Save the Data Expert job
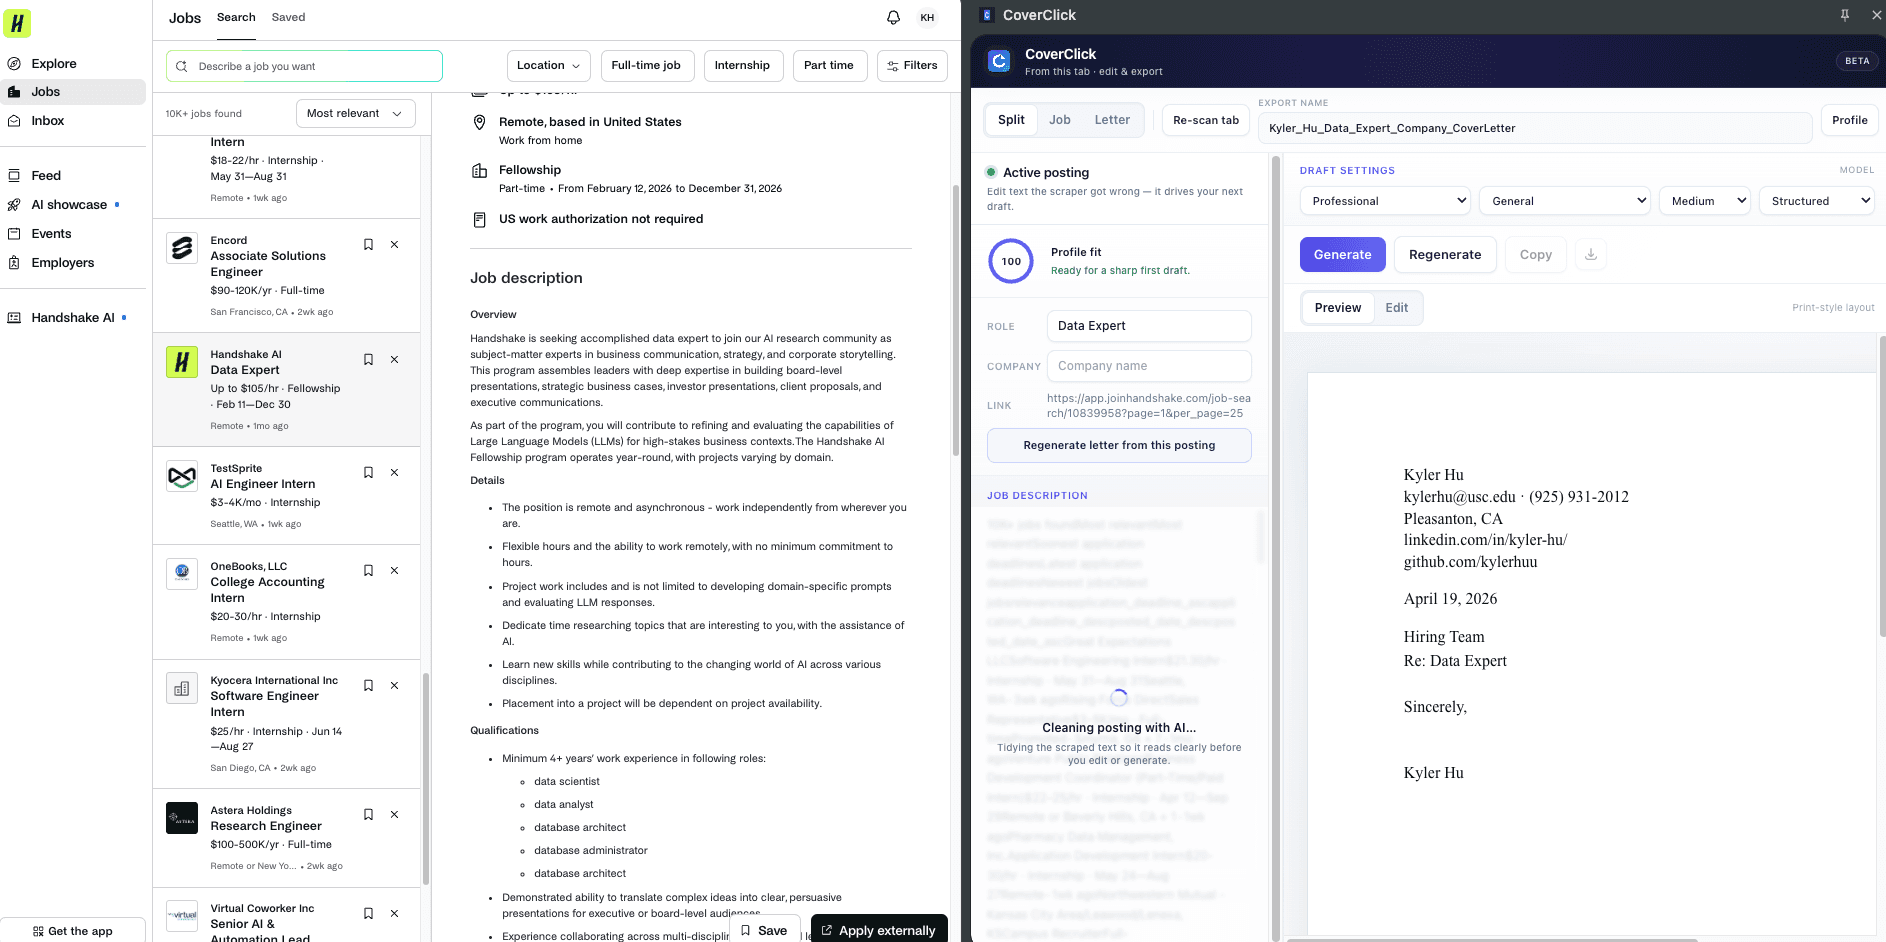This screenshot has height=942, width=1886. pos(765,930)
